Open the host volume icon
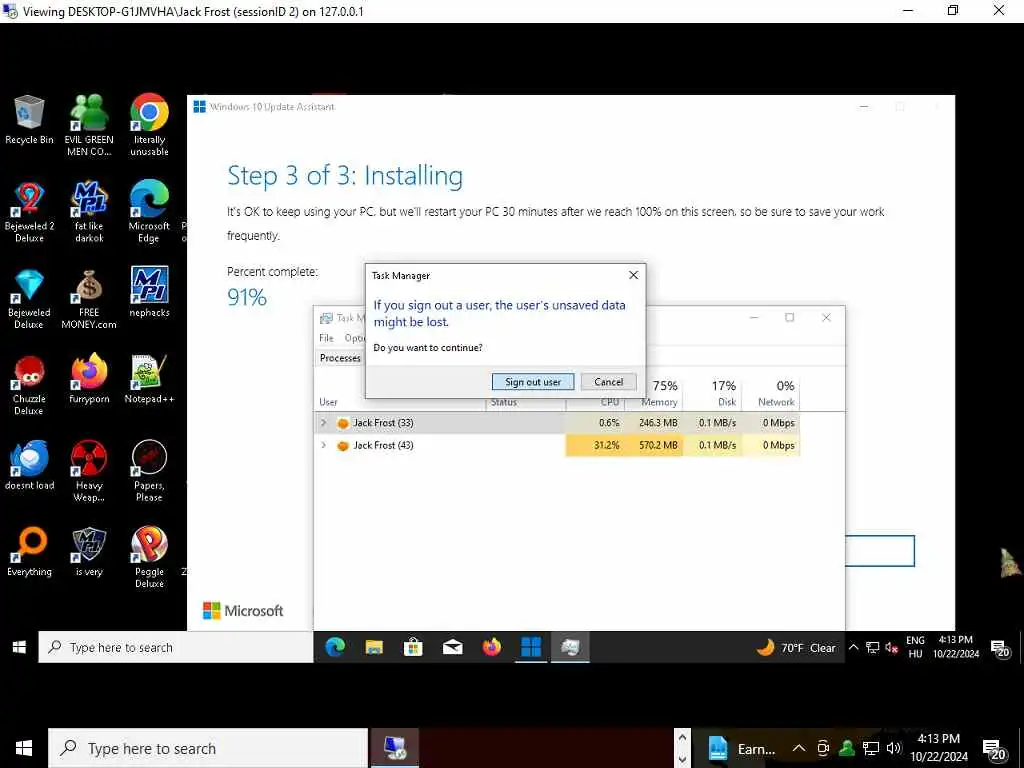1024x768 pixels. tap(894, 748)
